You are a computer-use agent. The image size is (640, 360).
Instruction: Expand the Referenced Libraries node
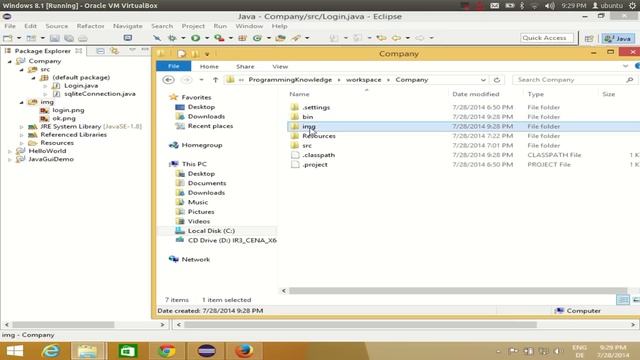pyautogui.click(x=22, y=135)
